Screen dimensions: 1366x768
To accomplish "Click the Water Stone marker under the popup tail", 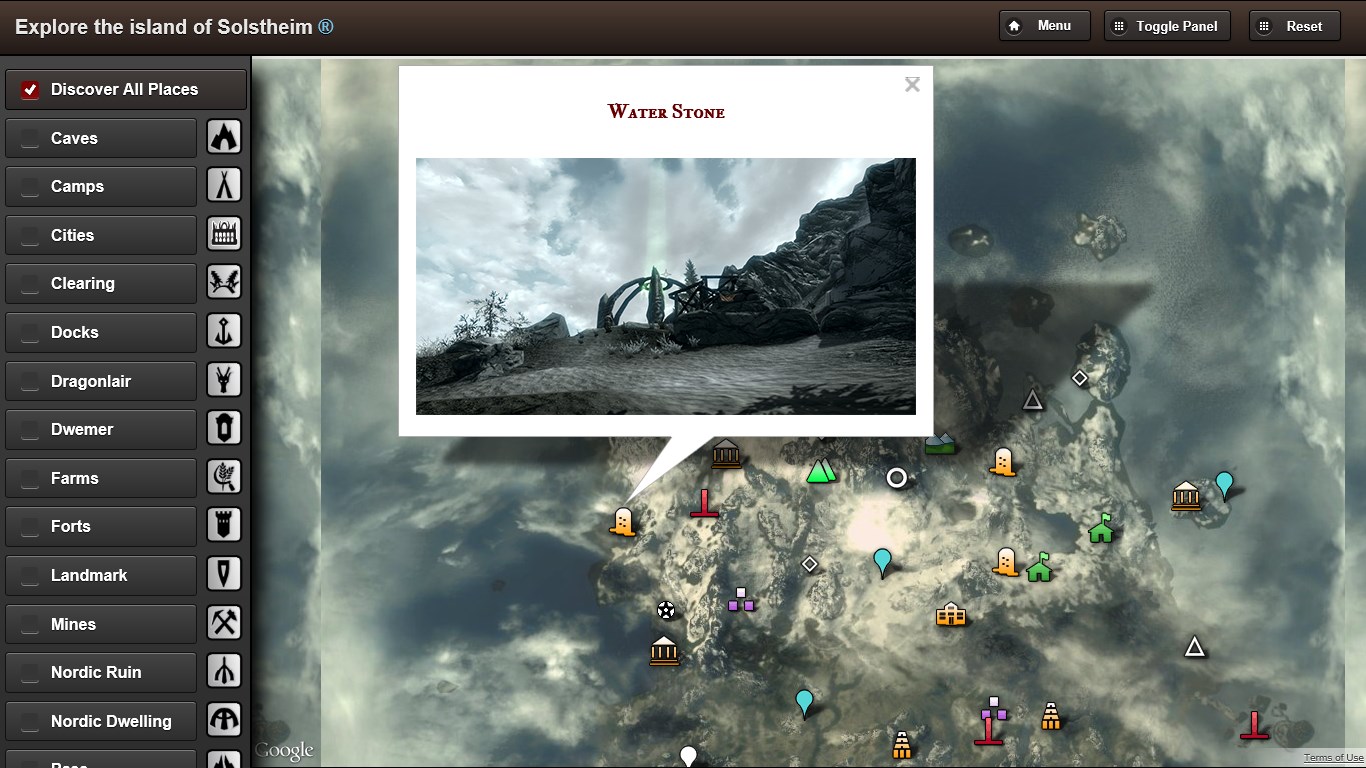I will coord(623,522).
